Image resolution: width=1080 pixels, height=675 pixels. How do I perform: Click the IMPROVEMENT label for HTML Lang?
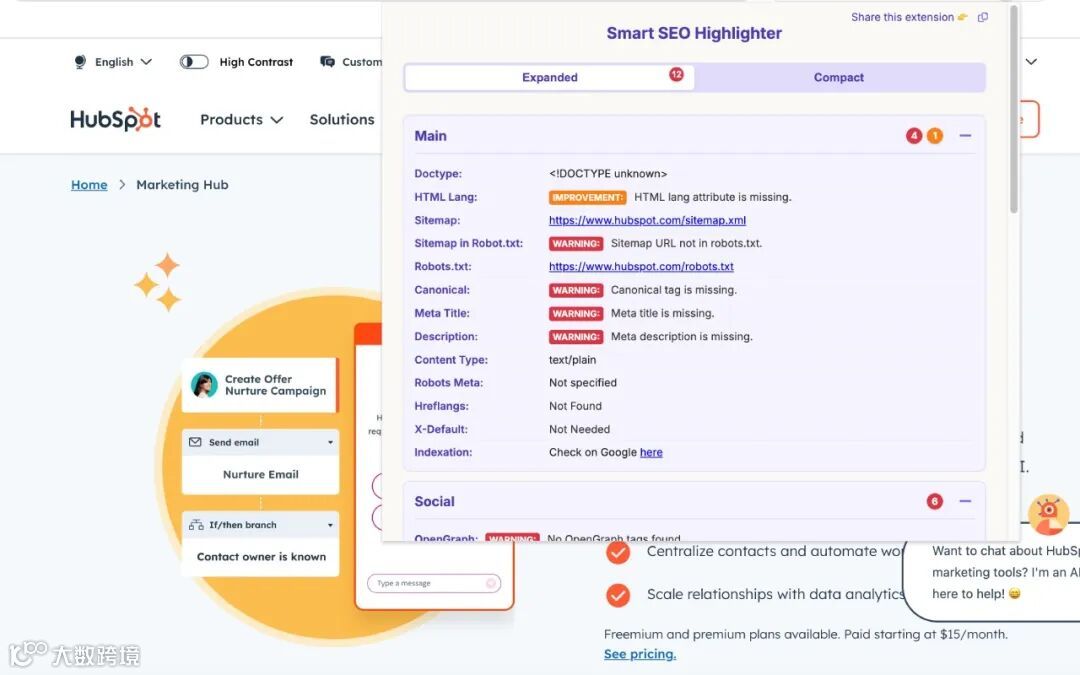pyautogui.click(x=588, y=197)
